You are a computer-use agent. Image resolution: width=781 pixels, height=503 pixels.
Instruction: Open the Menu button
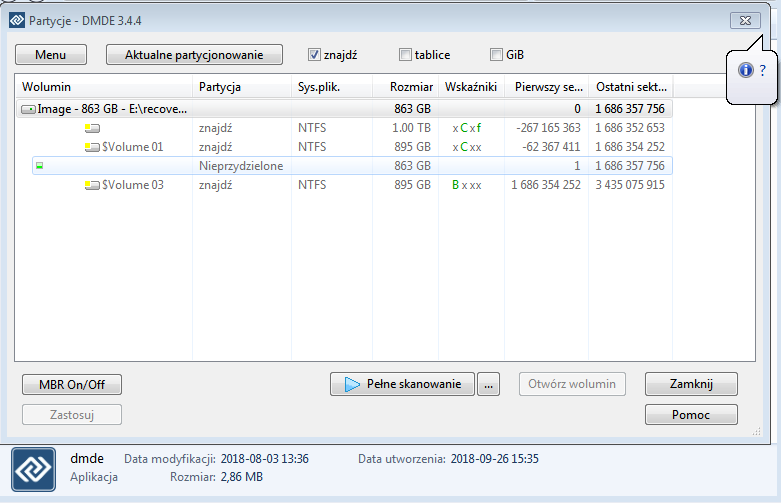[x=51, y=55]
